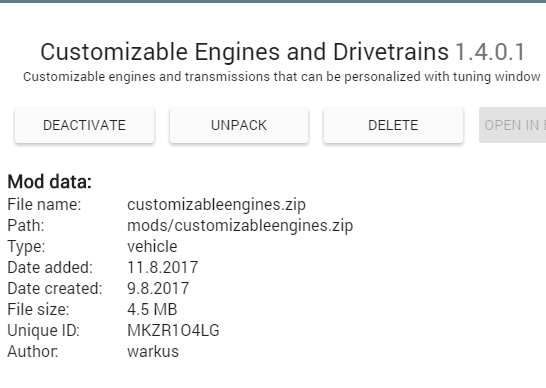Select the MKZR1O4LG unique ID
546x388 pixels.
click(x=173, y=330)
